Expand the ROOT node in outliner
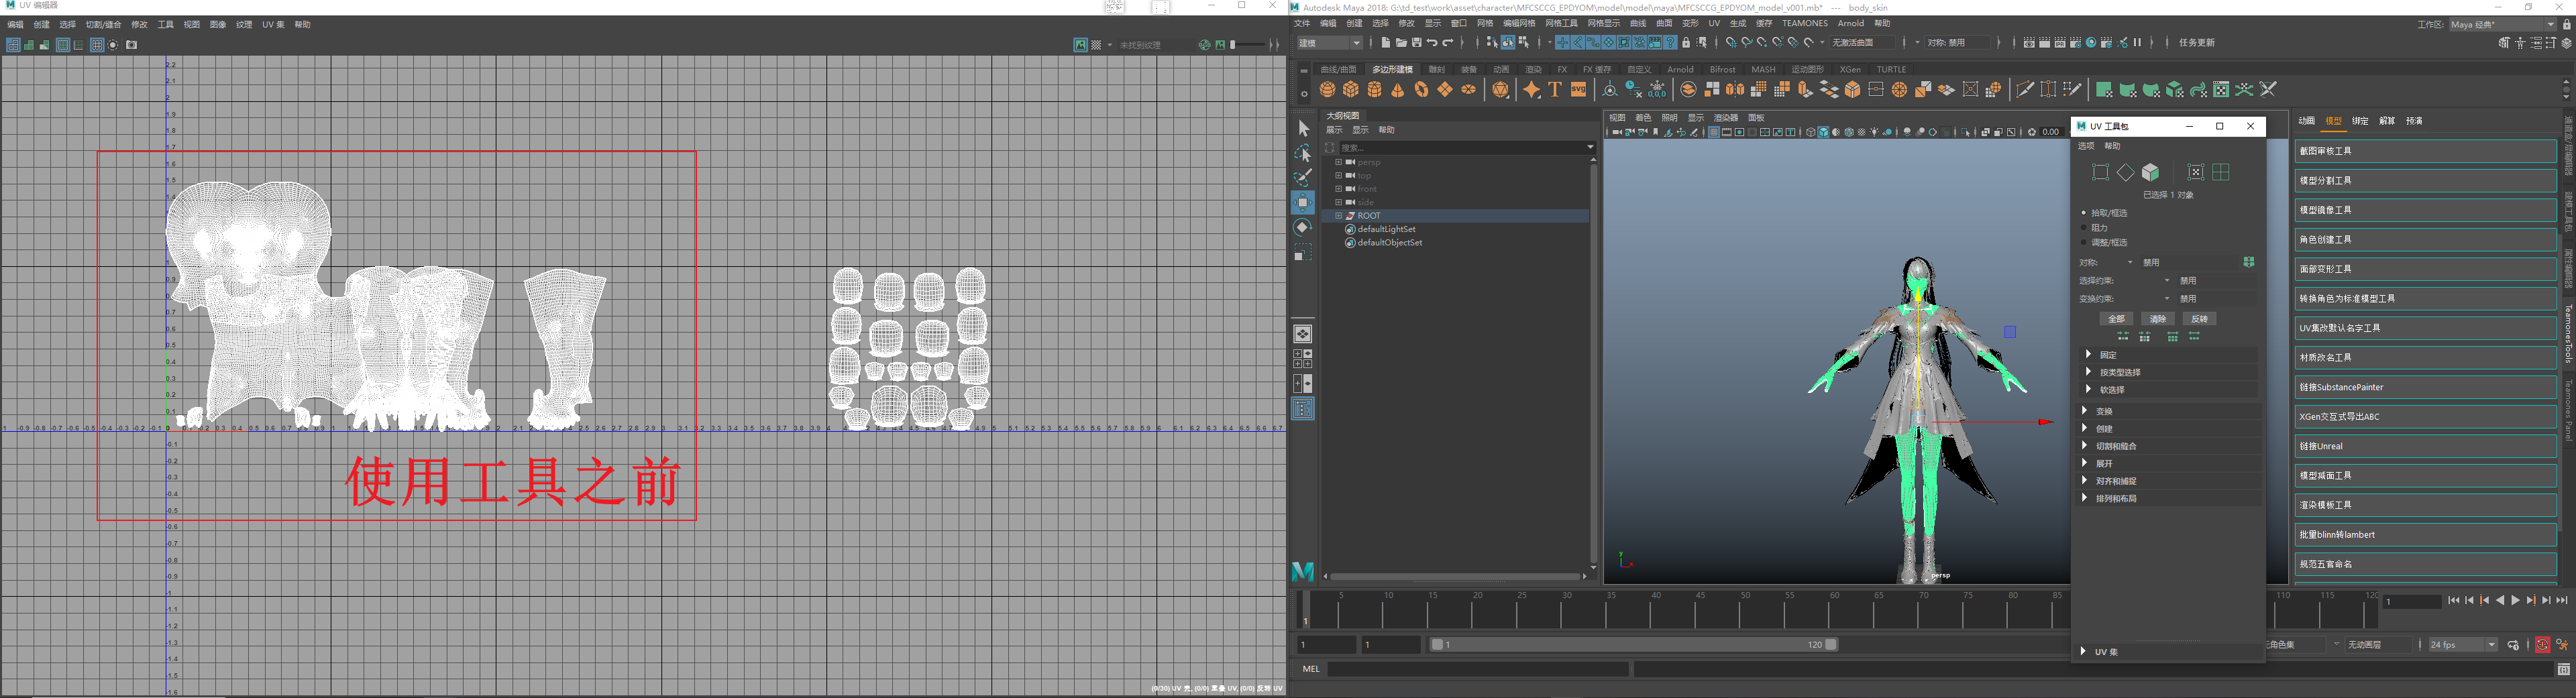This screenshot has width=2576, height=698. [1338, 216]
